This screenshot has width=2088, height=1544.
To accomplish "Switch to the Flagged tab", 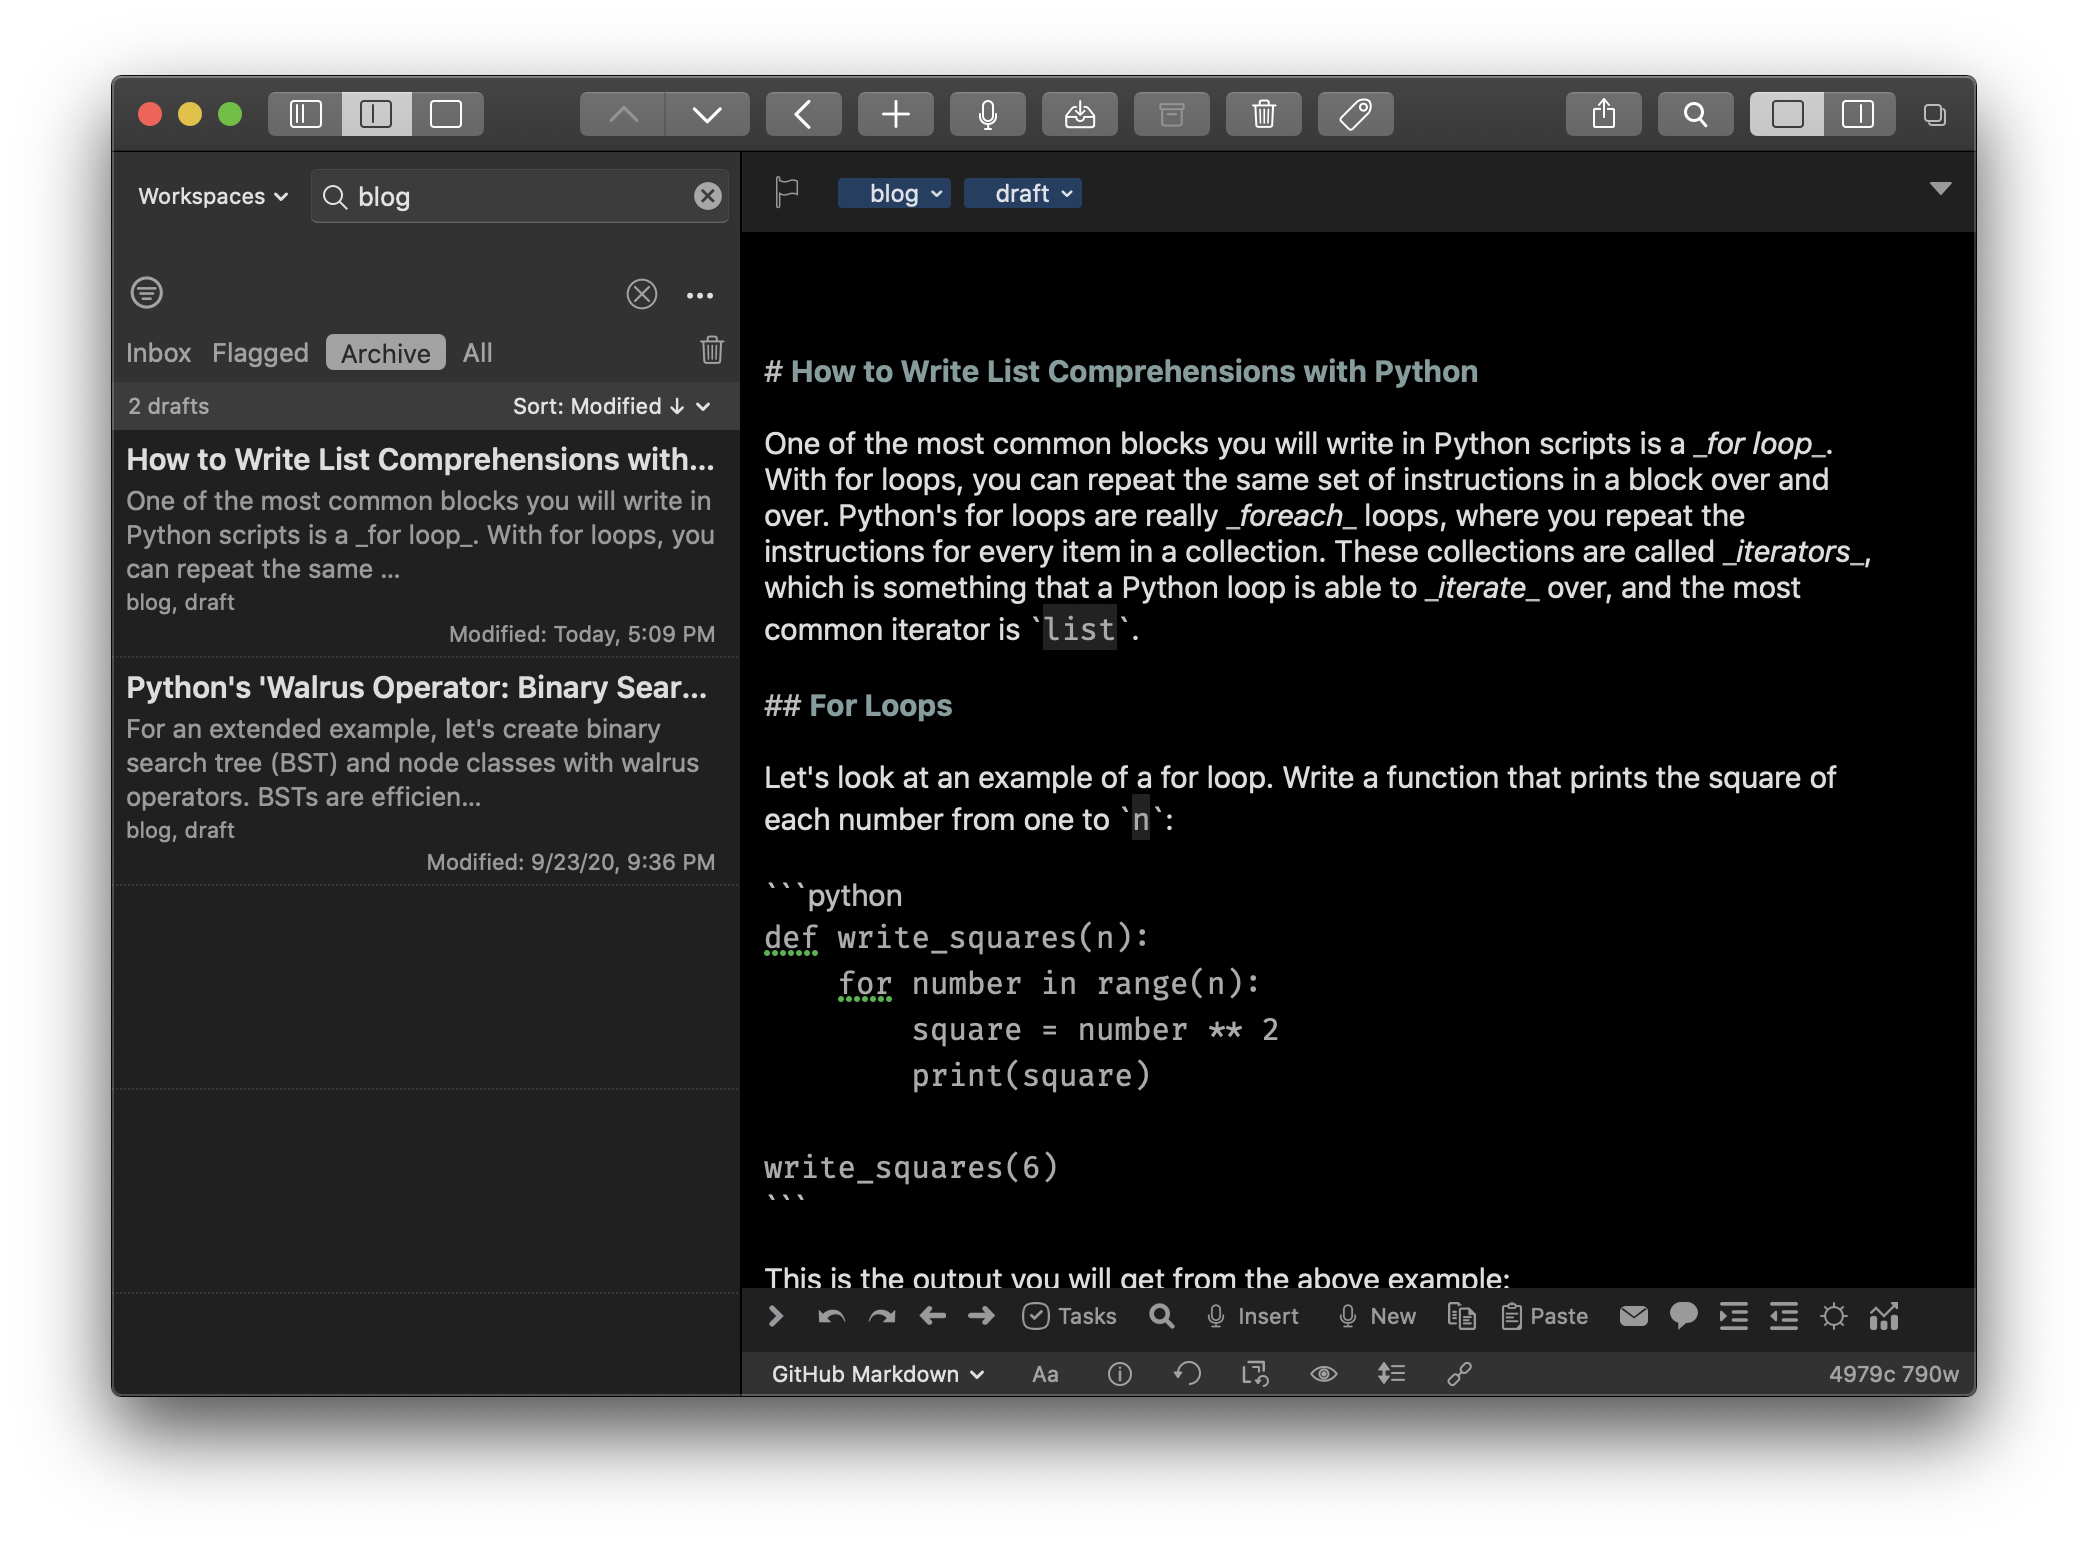I will 260,353.
